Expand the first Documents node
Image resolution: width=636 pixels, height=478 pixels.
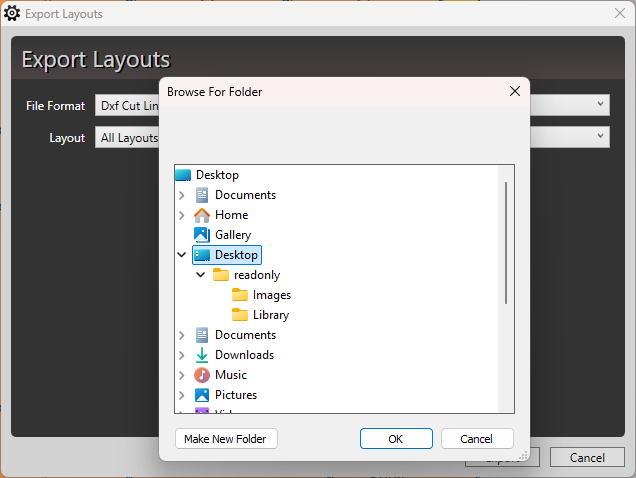[x=182, y=195]
